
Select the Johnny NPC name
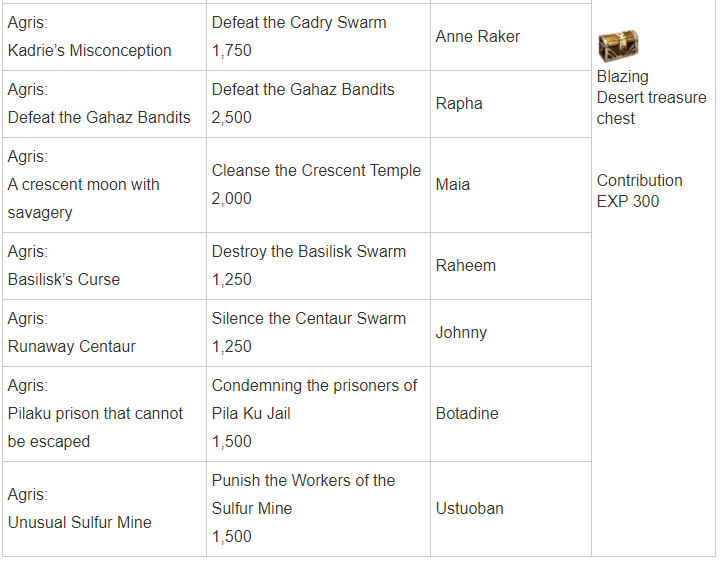461,333
